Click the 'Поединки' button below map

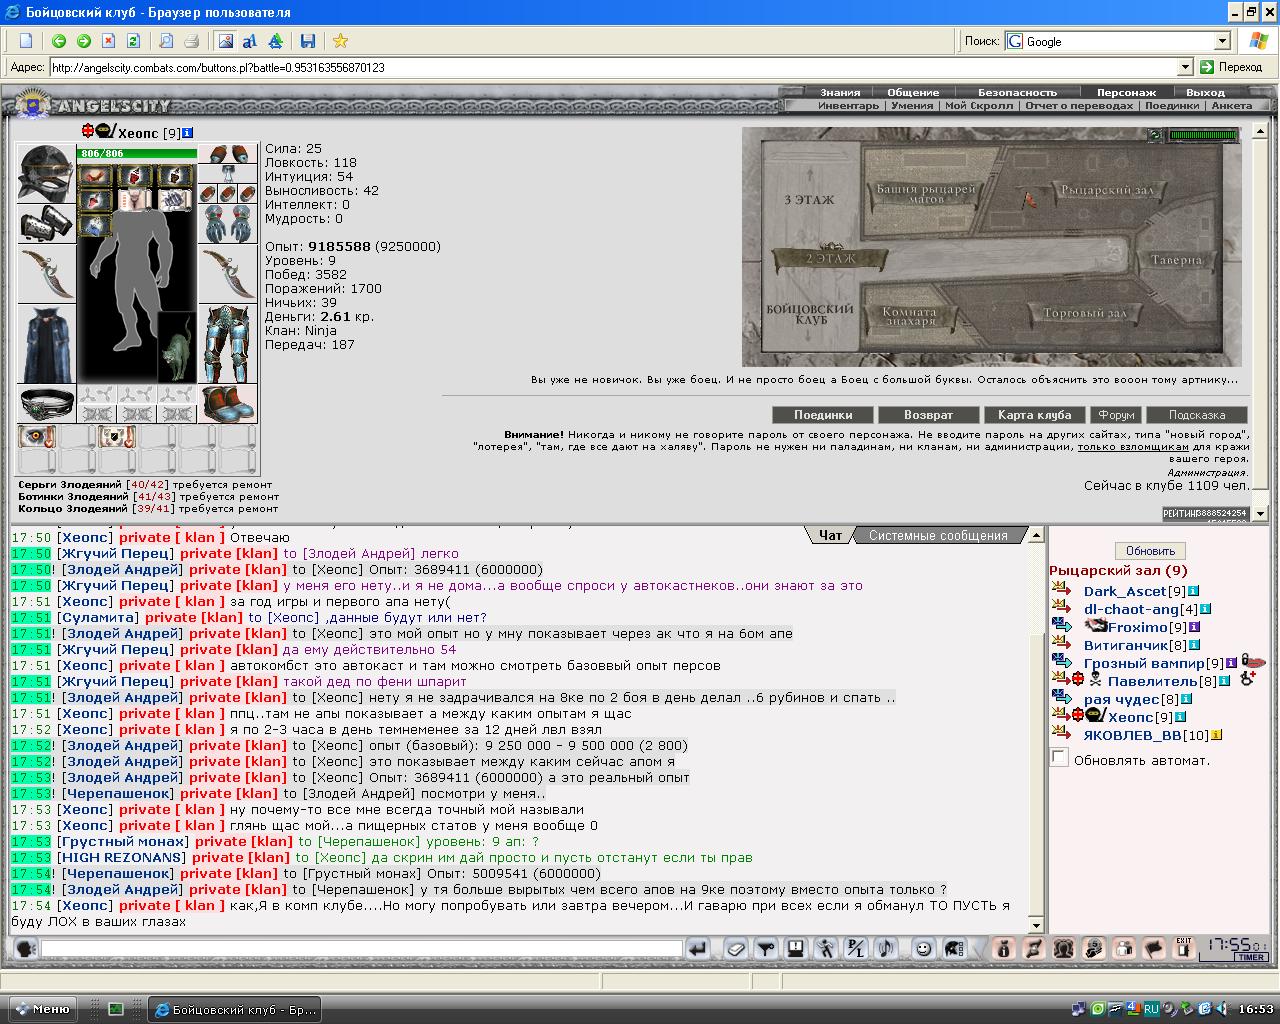(x=823, y=415)
